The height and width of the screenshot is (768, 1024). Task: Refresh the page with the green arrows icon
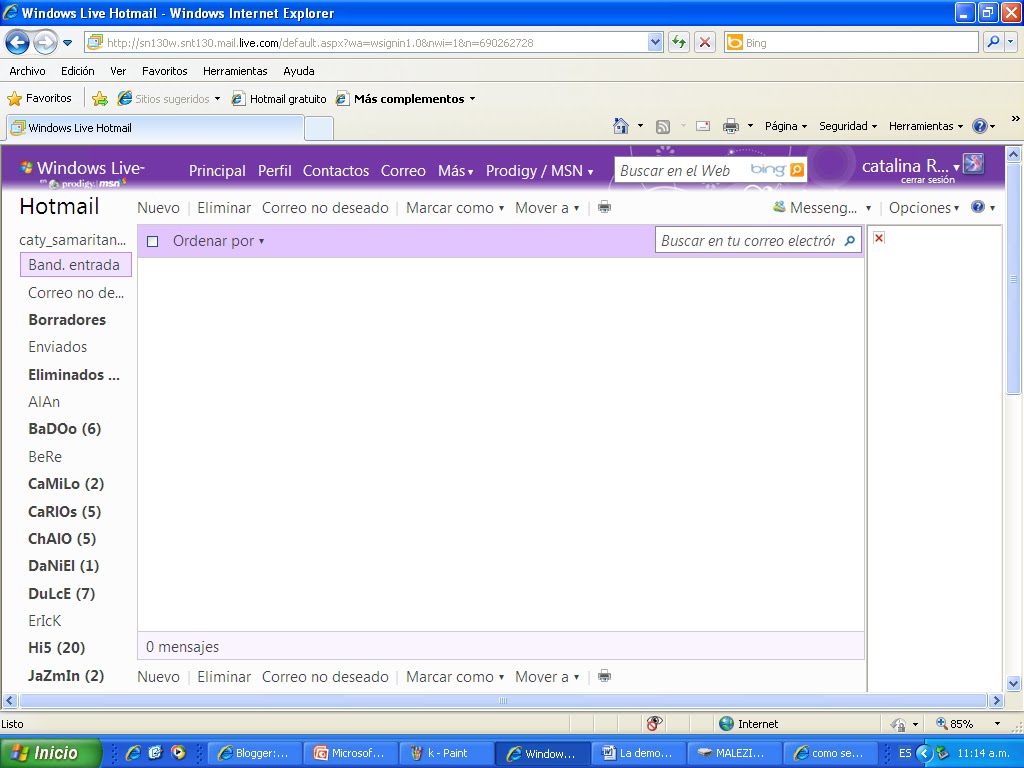click(679, 42)
